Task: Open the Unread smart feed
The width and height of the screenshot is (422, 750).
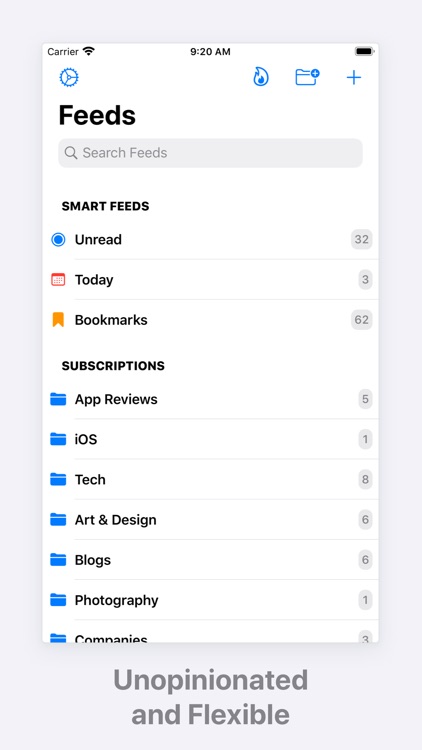Action: 211,240
